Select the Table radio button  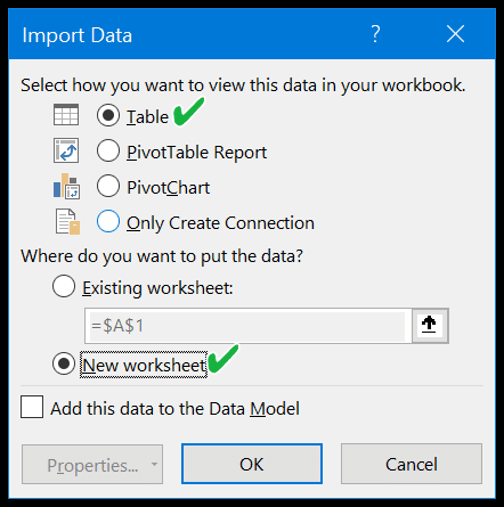coord(108,115)
